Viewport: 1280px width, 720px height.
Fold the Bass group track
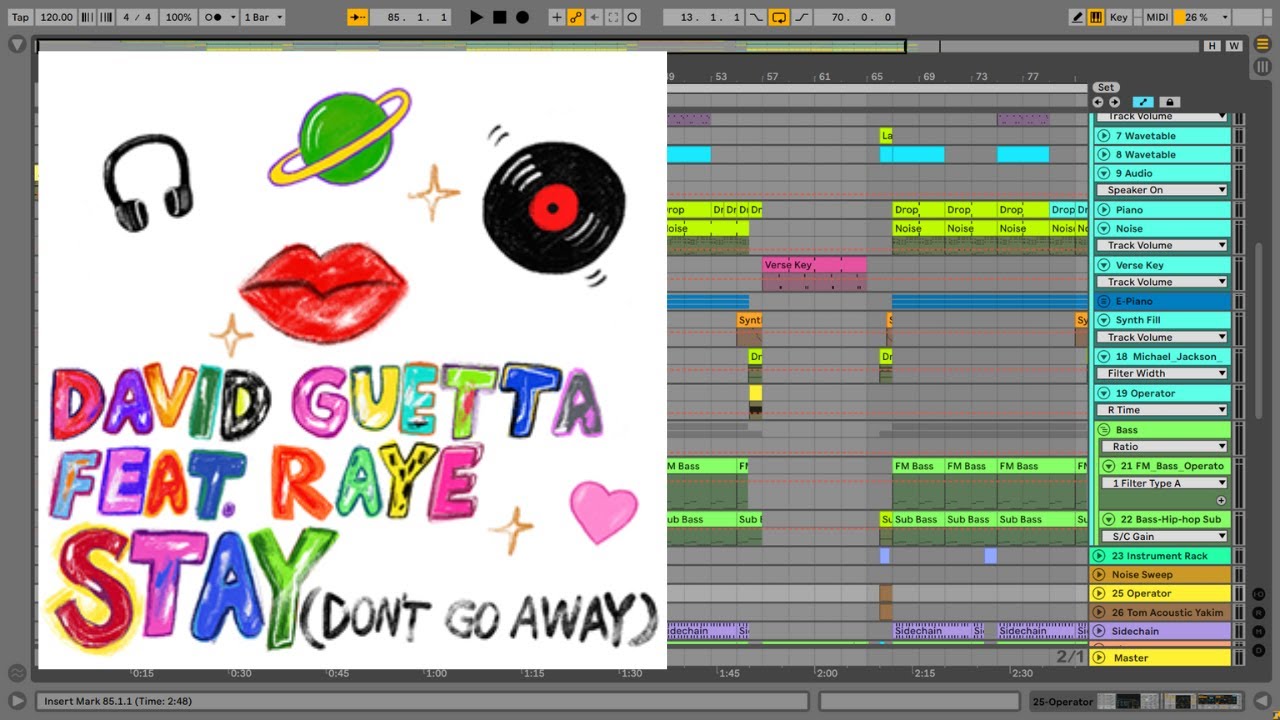click(1104, 430)
